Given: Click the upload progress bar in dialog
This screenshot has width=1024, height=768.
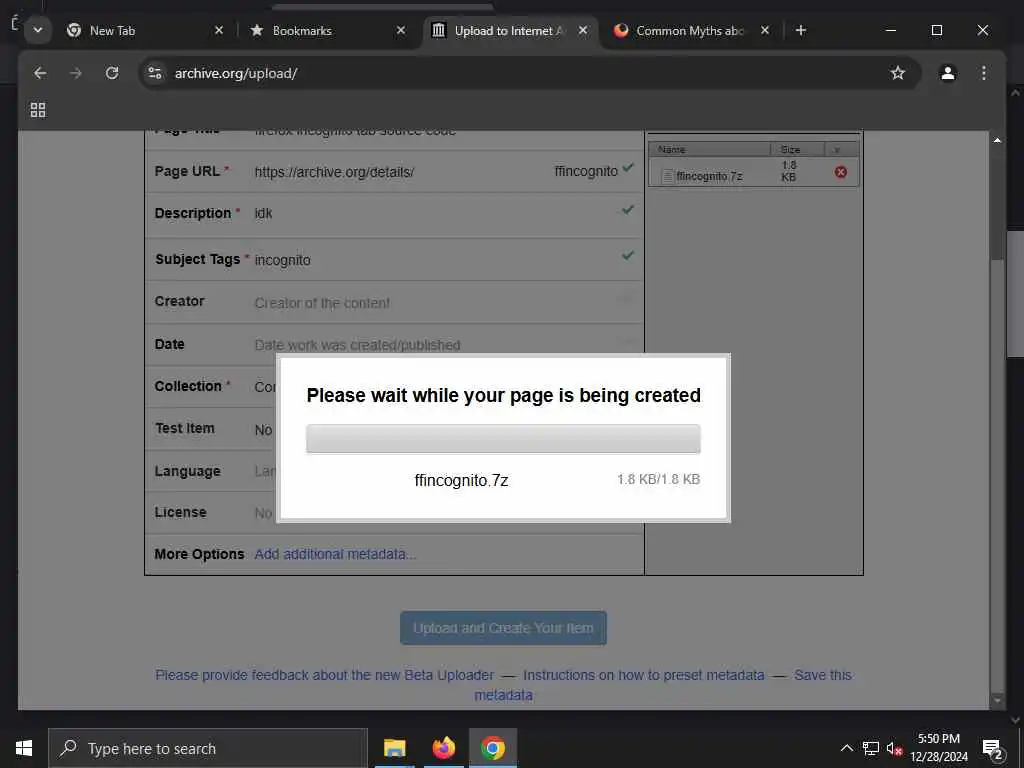Looking at the screenshot, I should (x=504, y=439).
